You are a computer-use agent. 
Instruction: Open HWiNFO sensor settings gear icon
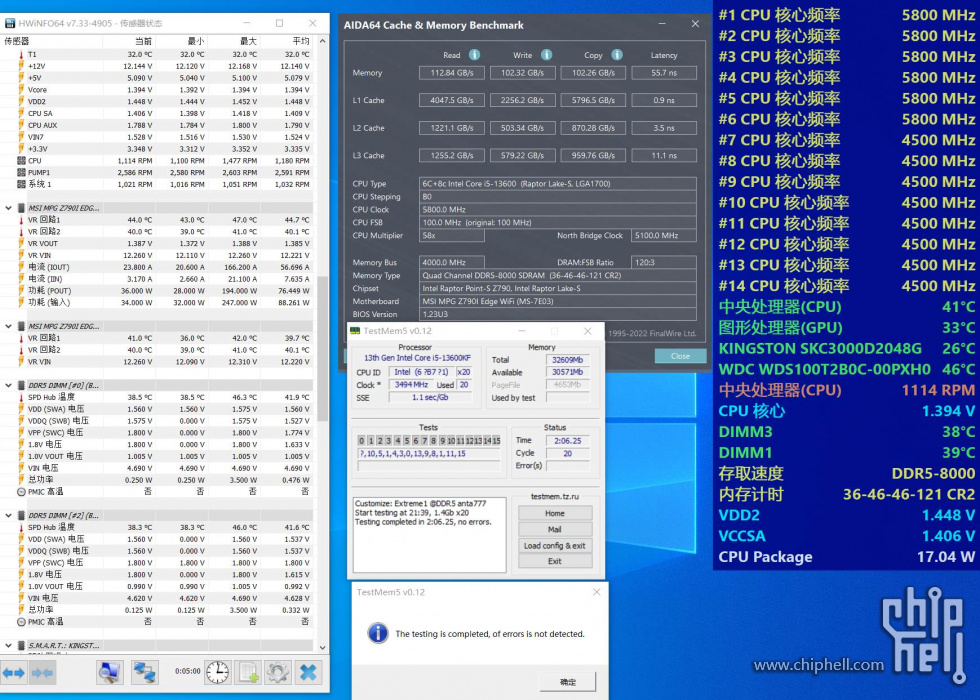pyautogui.click(x=277, y=672)
